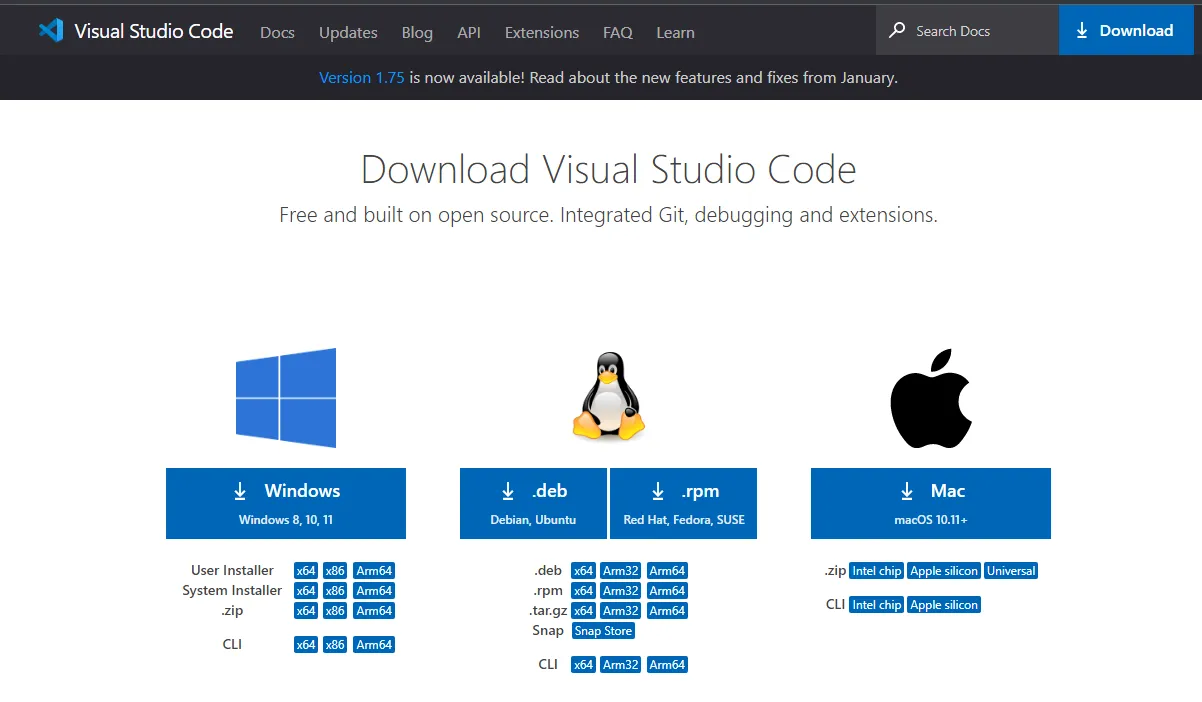Go to the Learn section
Viewport: 1202px width, 702px height.
[x=675, y=32]
